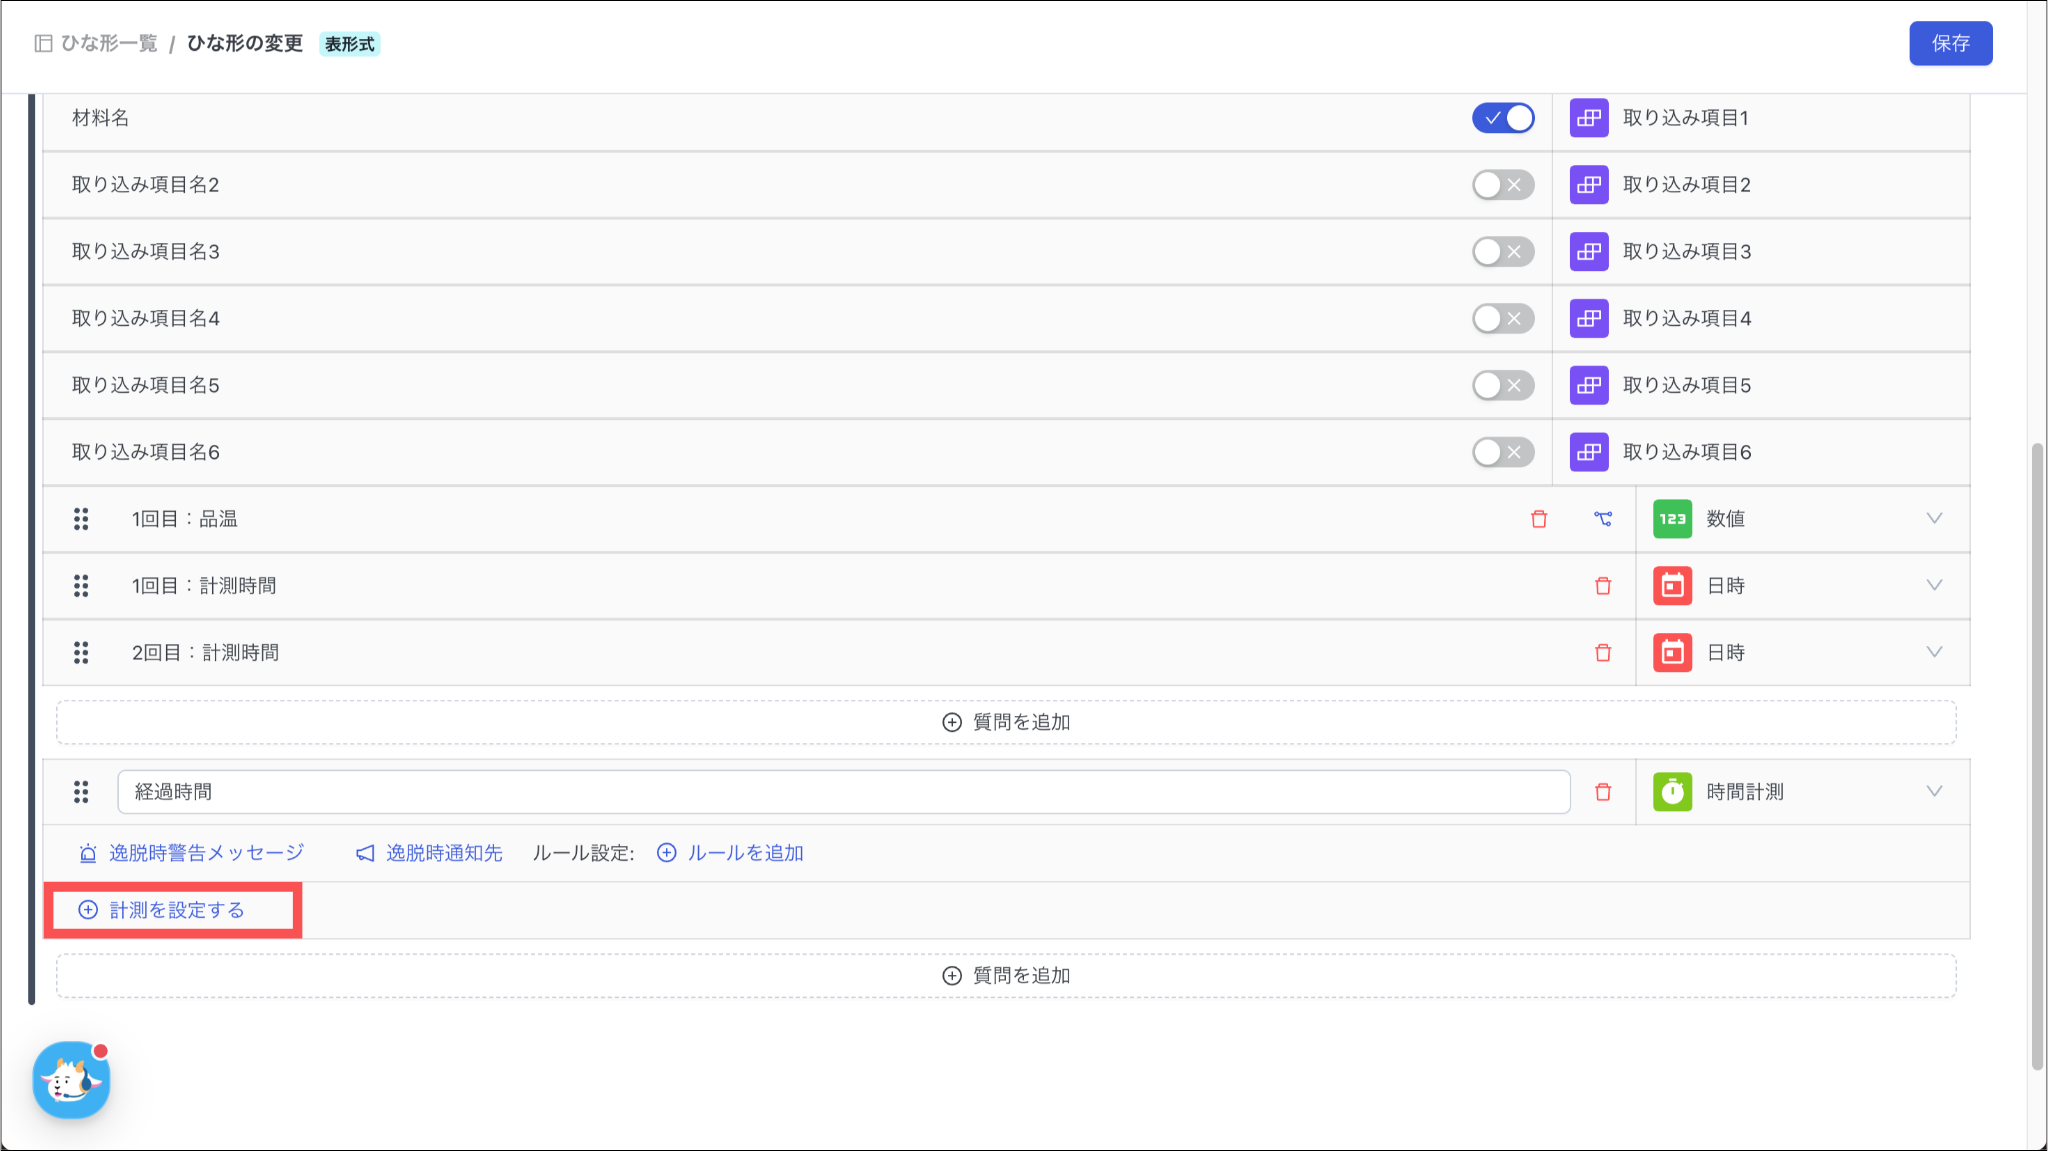Viewport: 2048px width, 1151px height.
Task: Expand the 数値 type dropdown
Action: [1933, 519]
